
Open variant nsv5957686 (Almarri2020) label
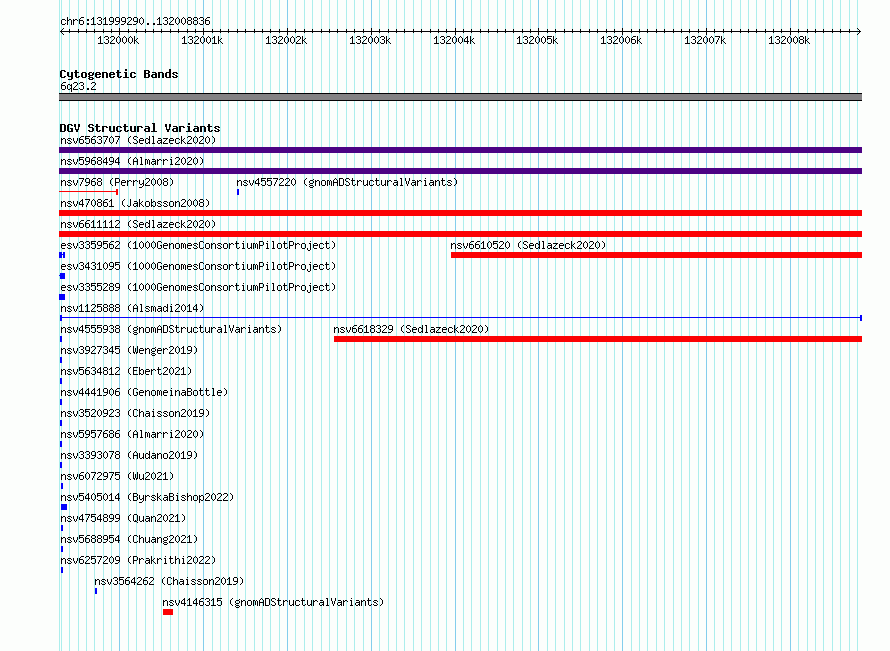tap(132, 434)
